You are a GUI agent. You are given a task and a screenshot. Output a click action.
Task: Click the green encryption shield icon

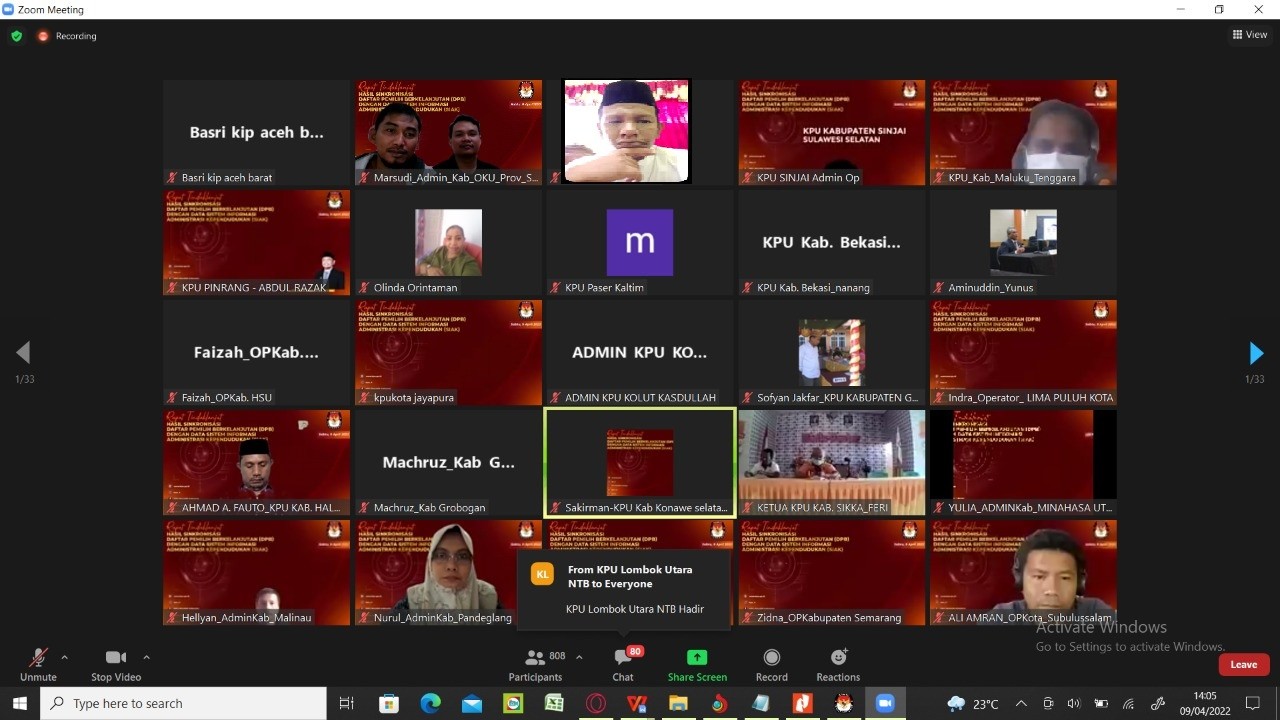pyautogui.click(x=16, y=36)
